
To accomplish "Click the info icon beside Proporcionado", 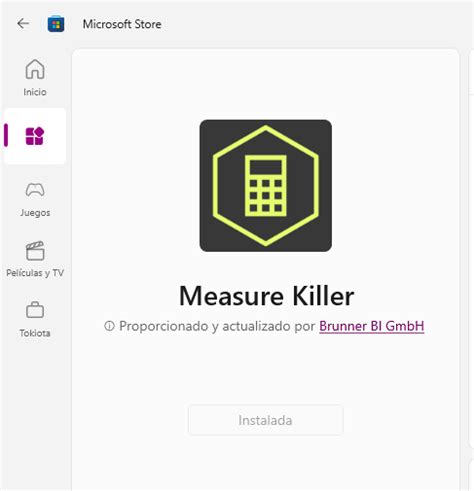I will (x=109, y=326).
